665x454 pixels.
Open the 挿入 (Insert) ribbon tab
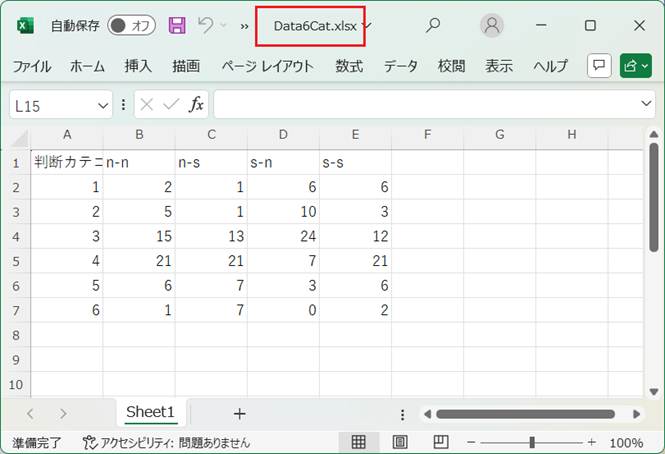tap(138, 66)
